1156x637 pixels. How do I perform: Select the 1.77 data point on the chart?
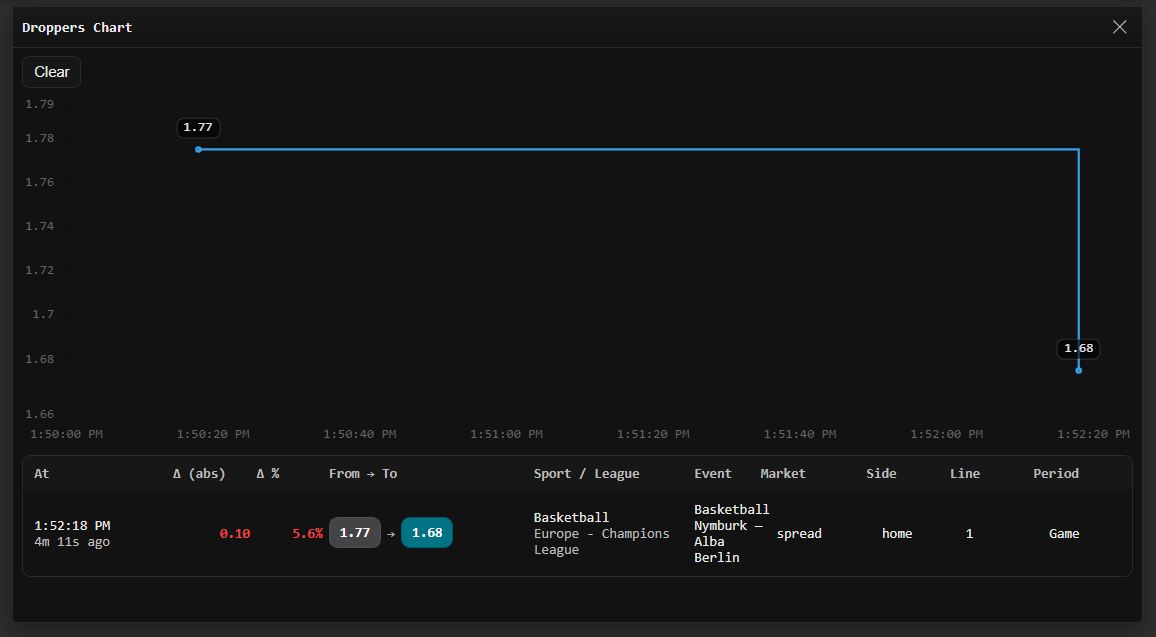(198, 149)
